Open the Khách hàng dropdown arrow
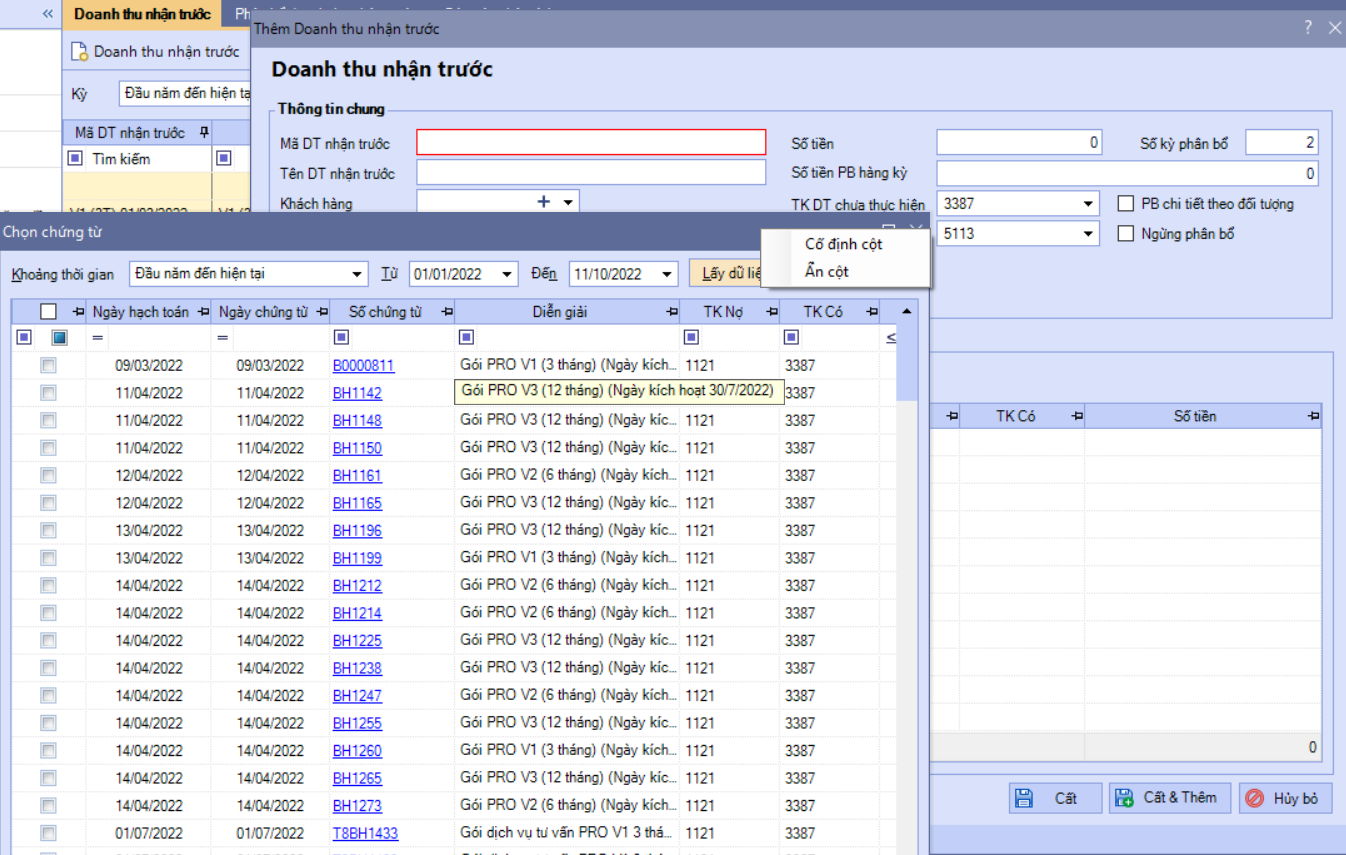This screenshot has width=1346, height=855. 568,203
